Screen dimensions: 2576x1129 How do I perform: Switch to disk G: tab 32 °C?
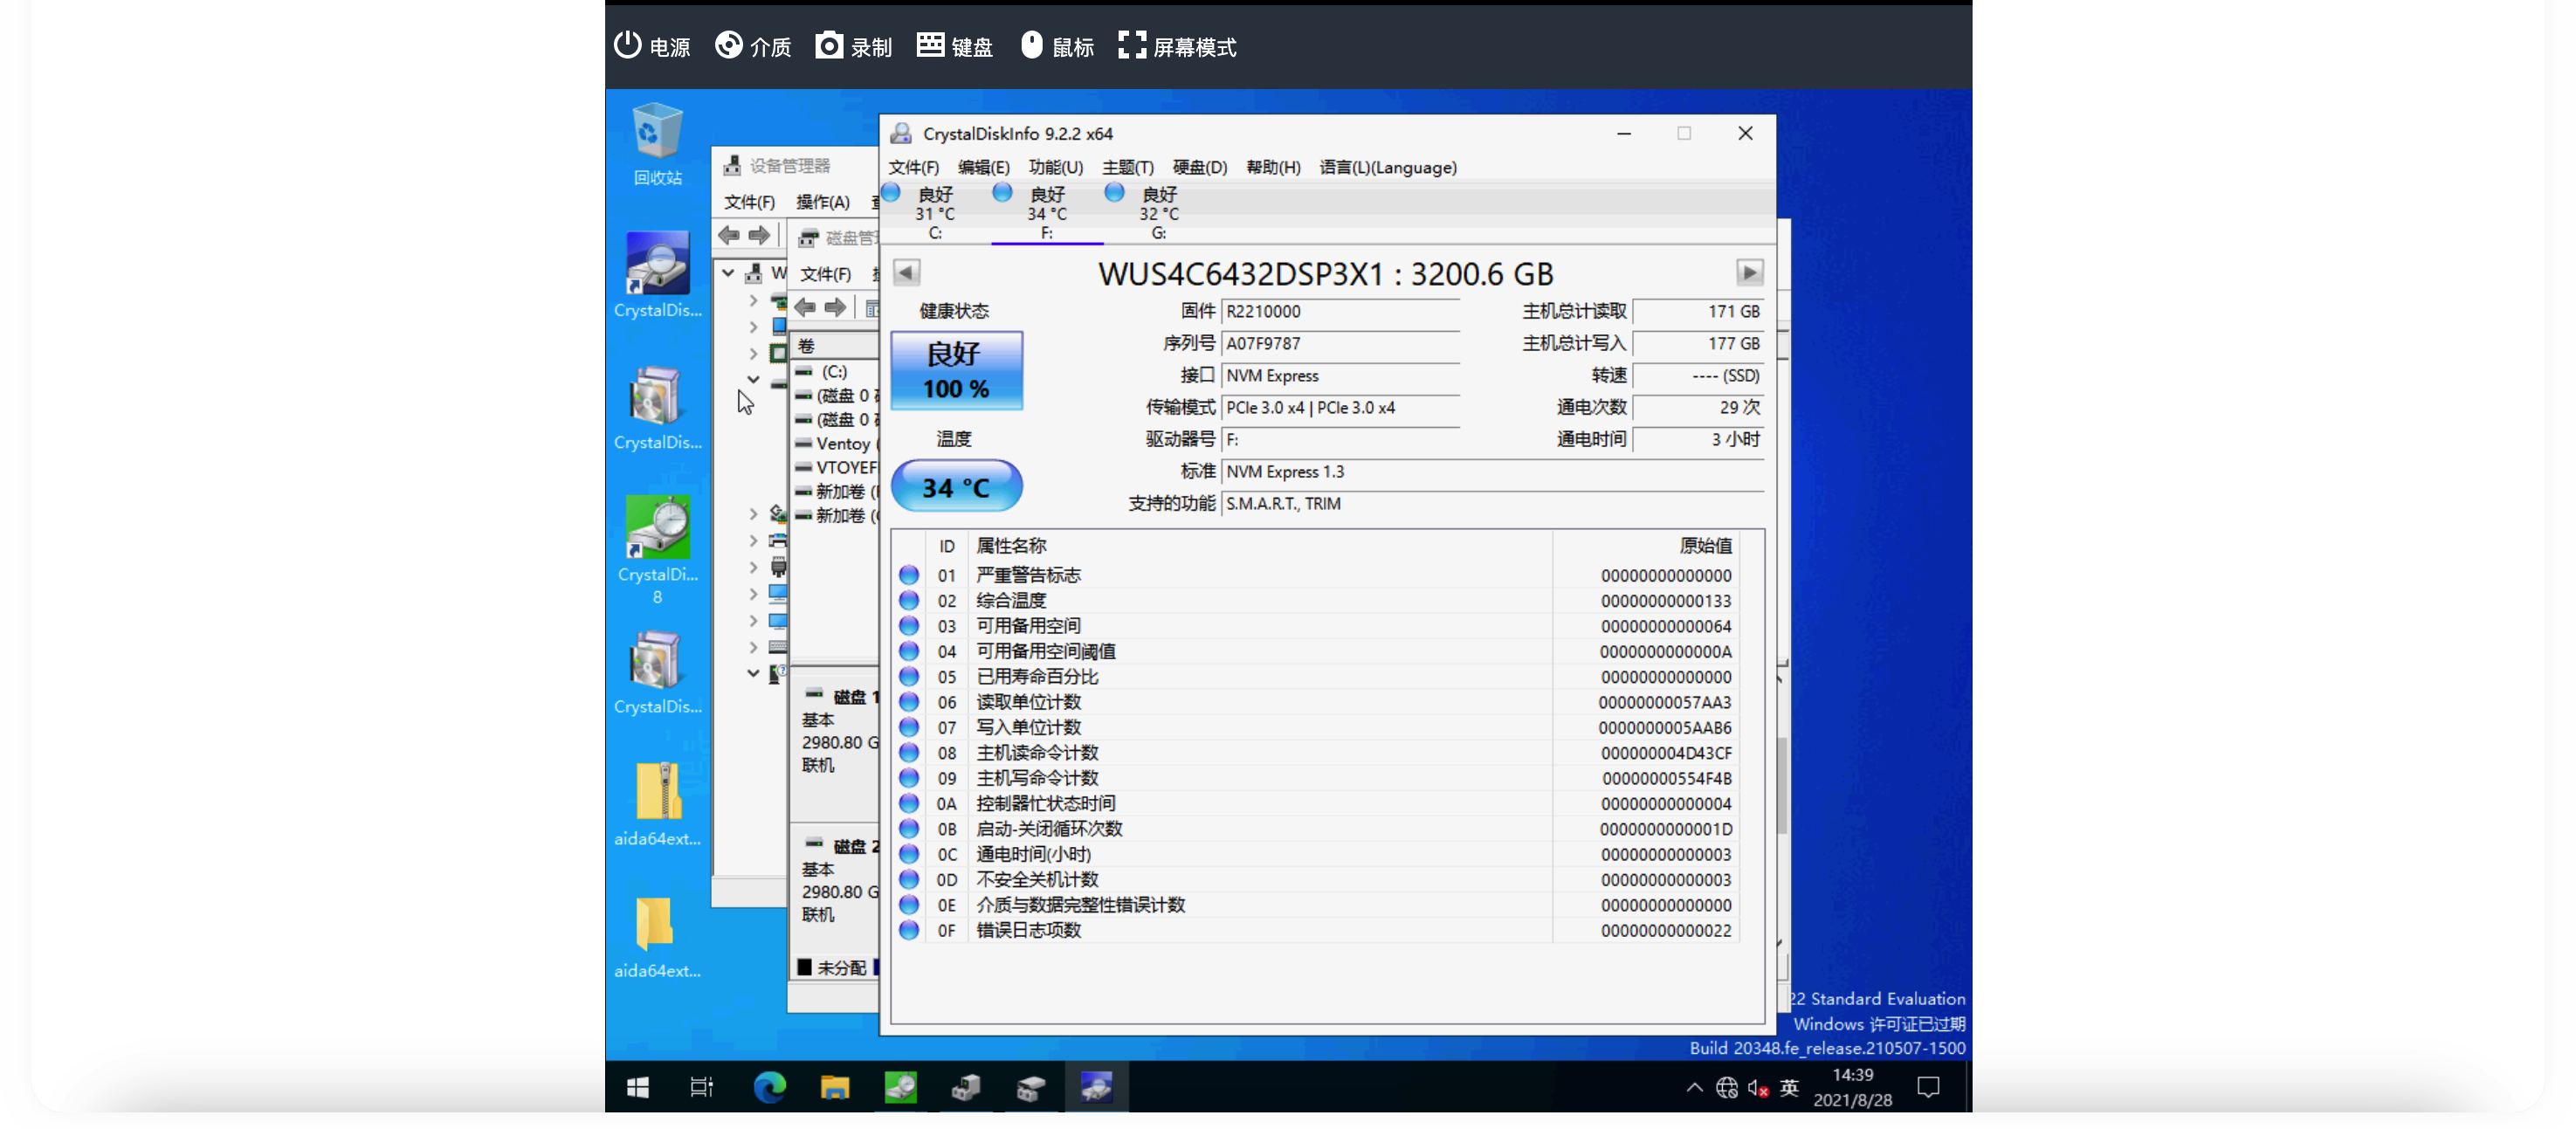[x=1158, y=212]
